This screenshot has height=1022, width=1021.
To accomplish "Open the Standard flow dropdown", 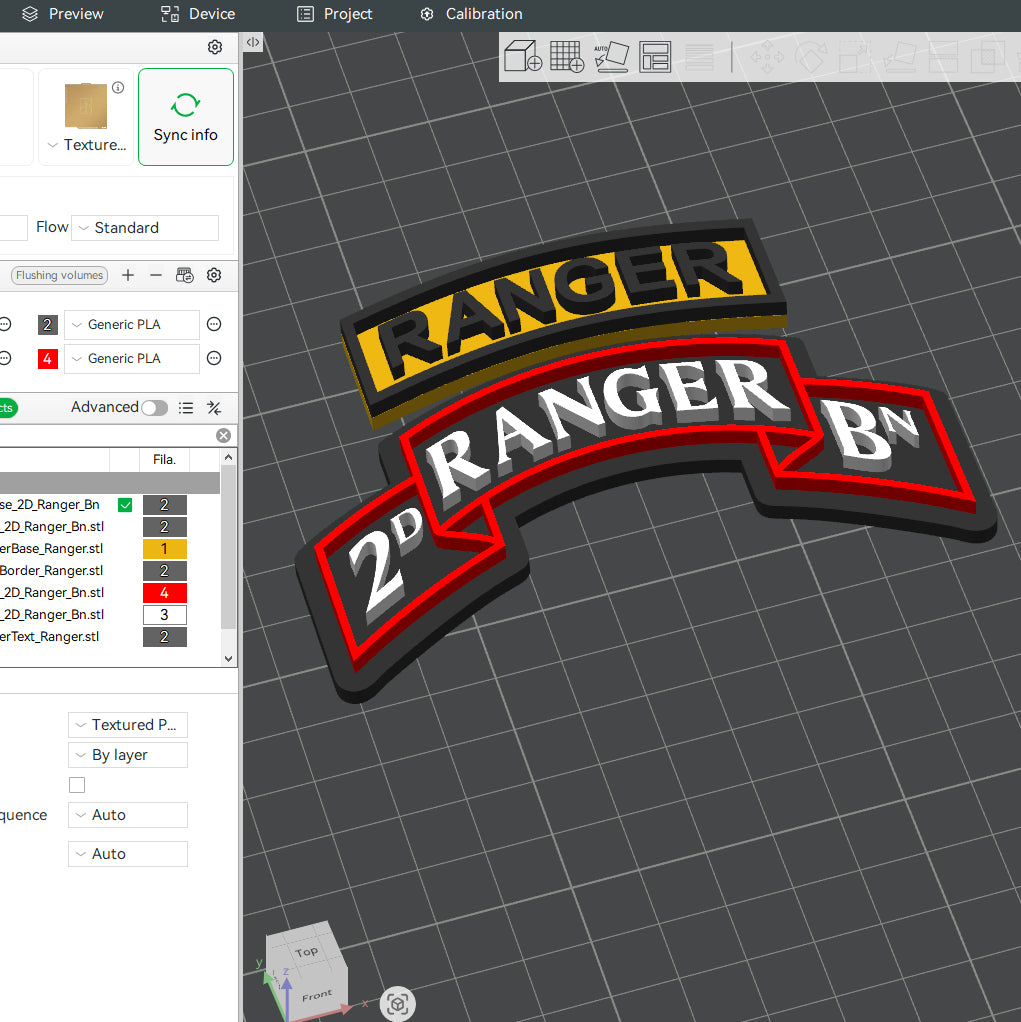I will (x=144, y=227).
